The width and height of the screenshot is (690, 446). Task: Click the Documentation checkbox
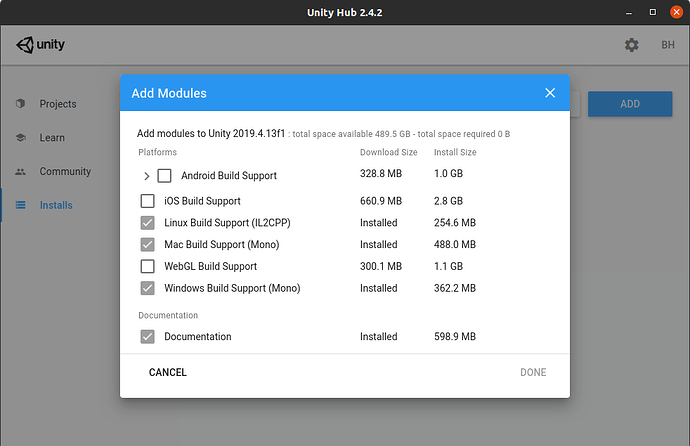tap(147, 337)
